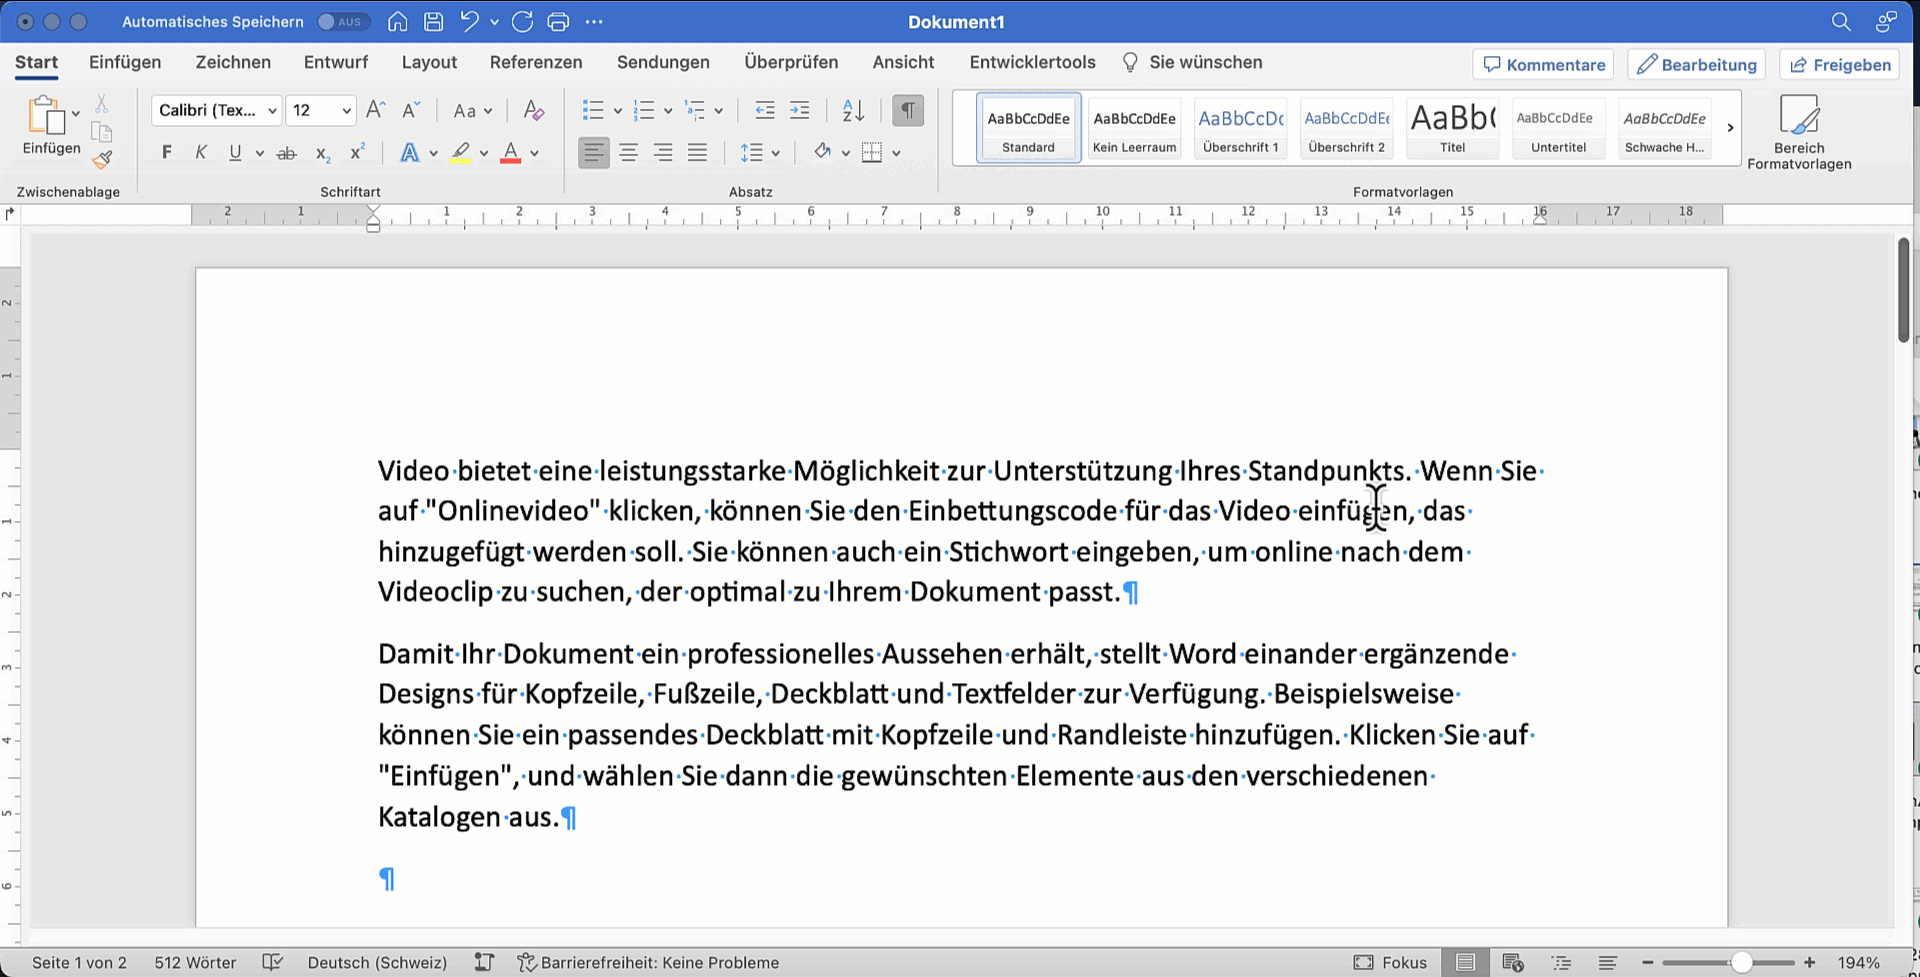Switch to the Referenzen tab
1920x977 pixels.
(535, 62)
